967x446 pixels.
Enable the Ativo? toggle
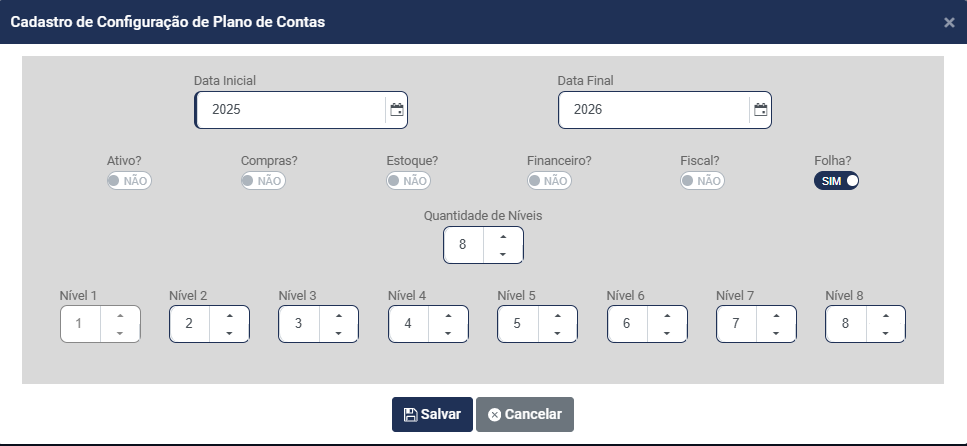pyautogui.click(x=128, y=181)
